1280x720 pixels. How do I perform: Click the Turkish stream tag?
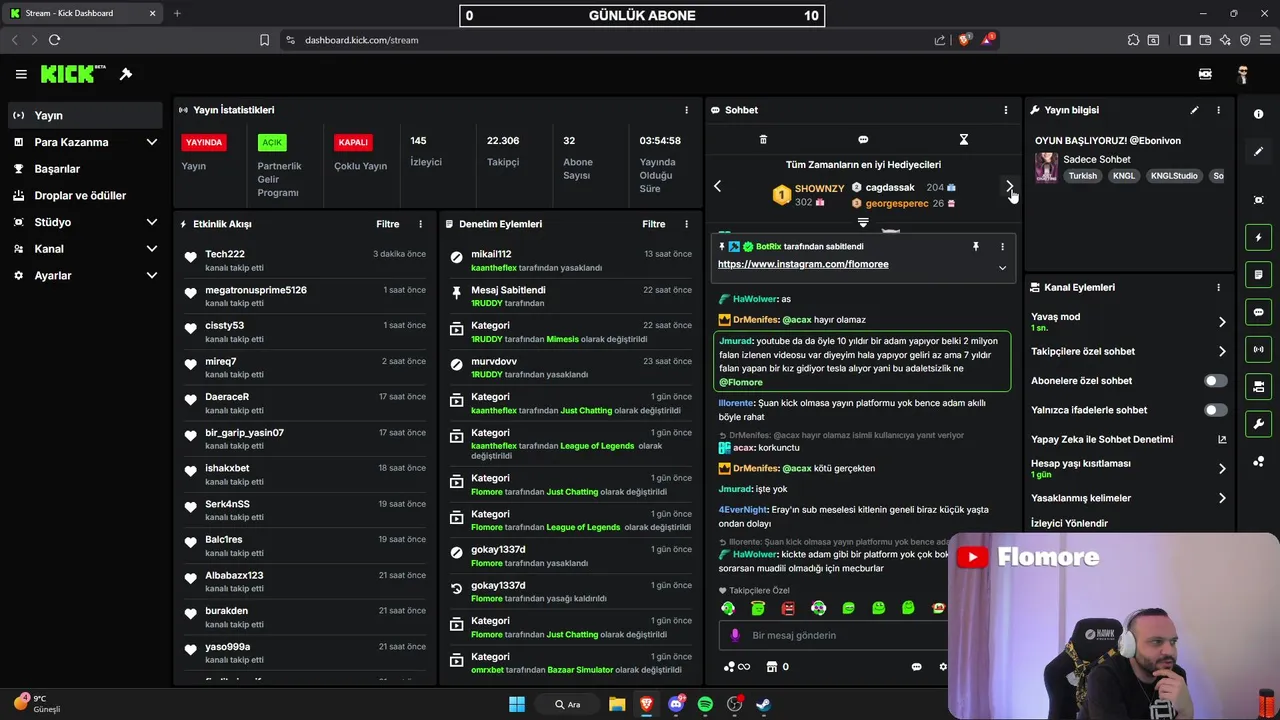pos(1082,176)
